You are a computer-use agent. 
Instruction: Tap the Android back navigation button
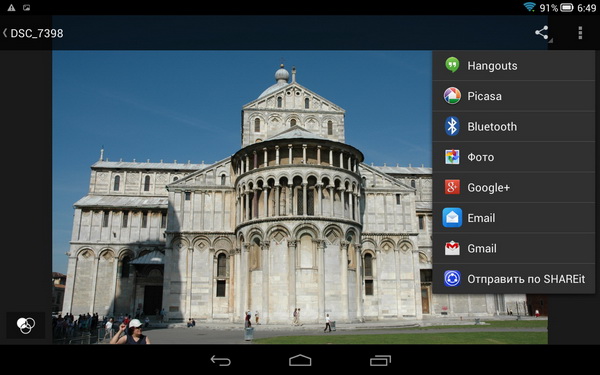tap(221, 360)
